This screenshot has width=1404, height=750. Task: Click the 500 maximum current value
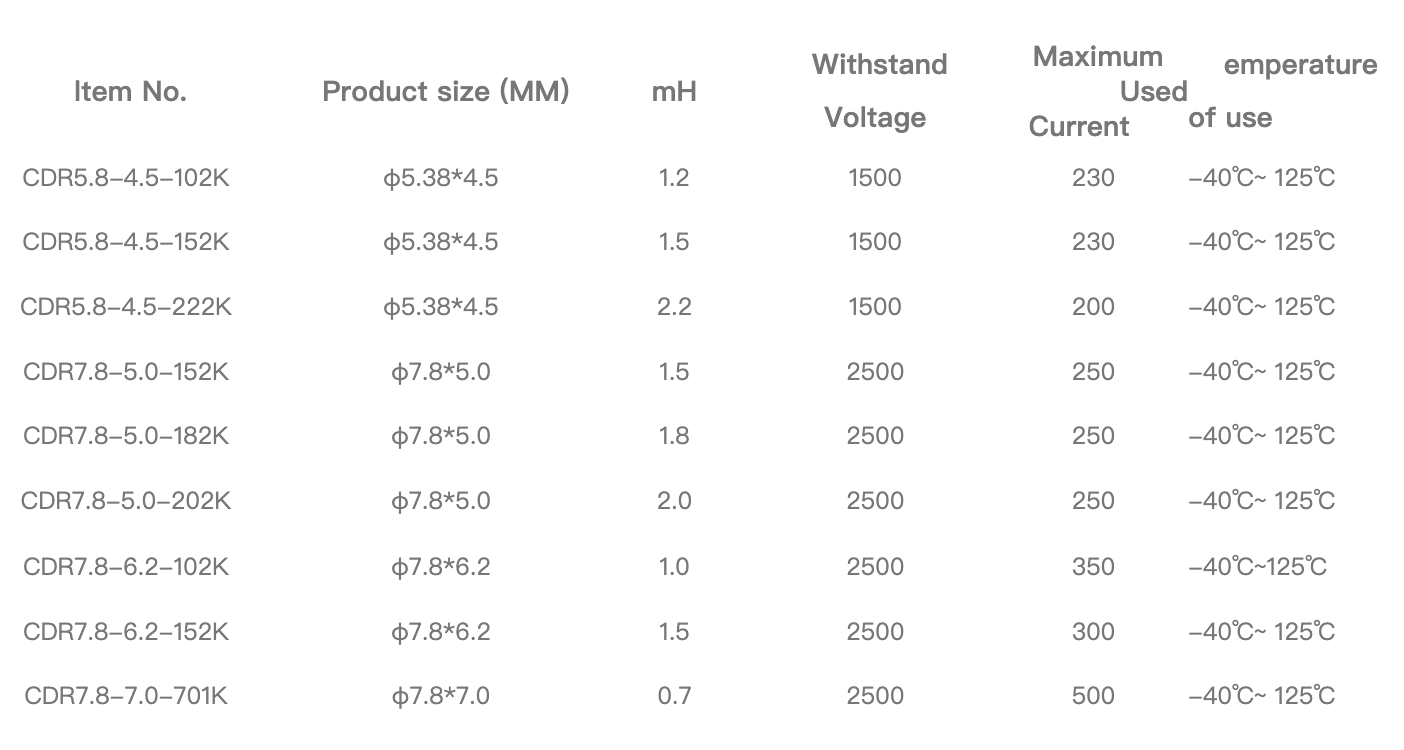coord(1093,696)
